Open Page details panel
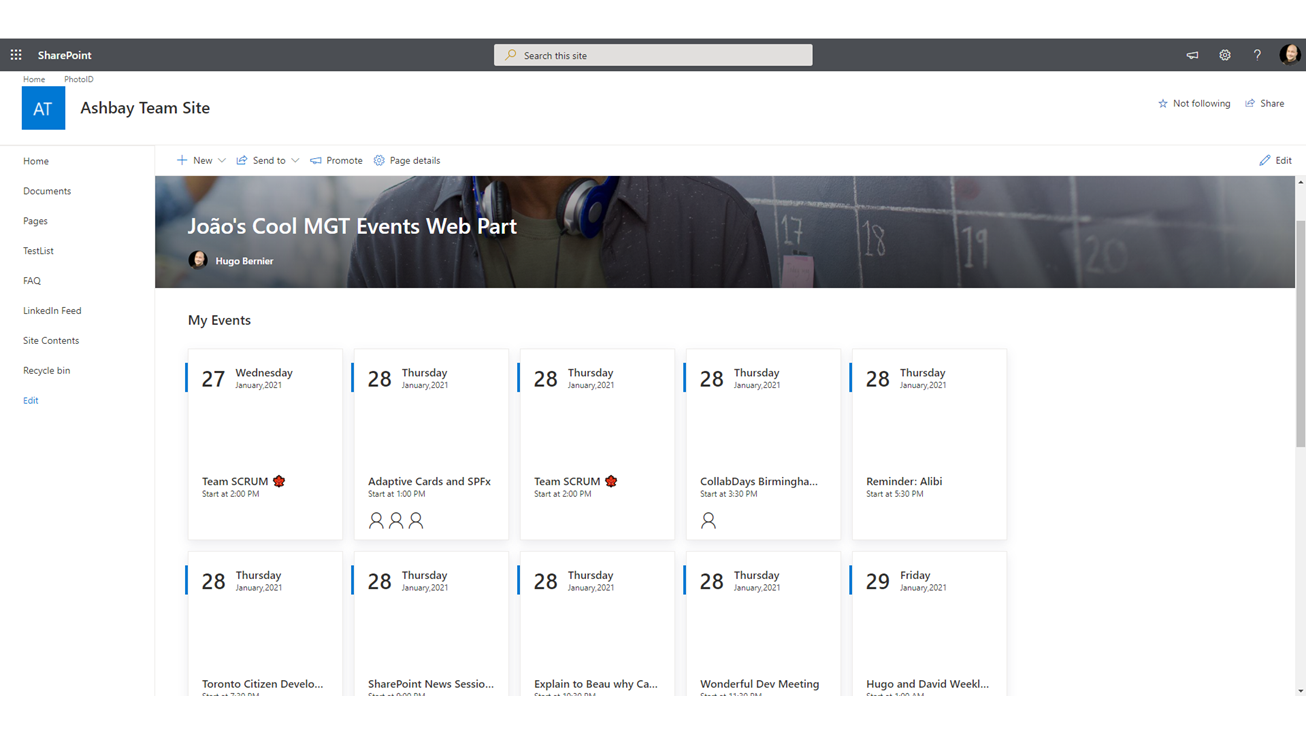Viewport: 1306px width, 734px height. pos(407,160)
